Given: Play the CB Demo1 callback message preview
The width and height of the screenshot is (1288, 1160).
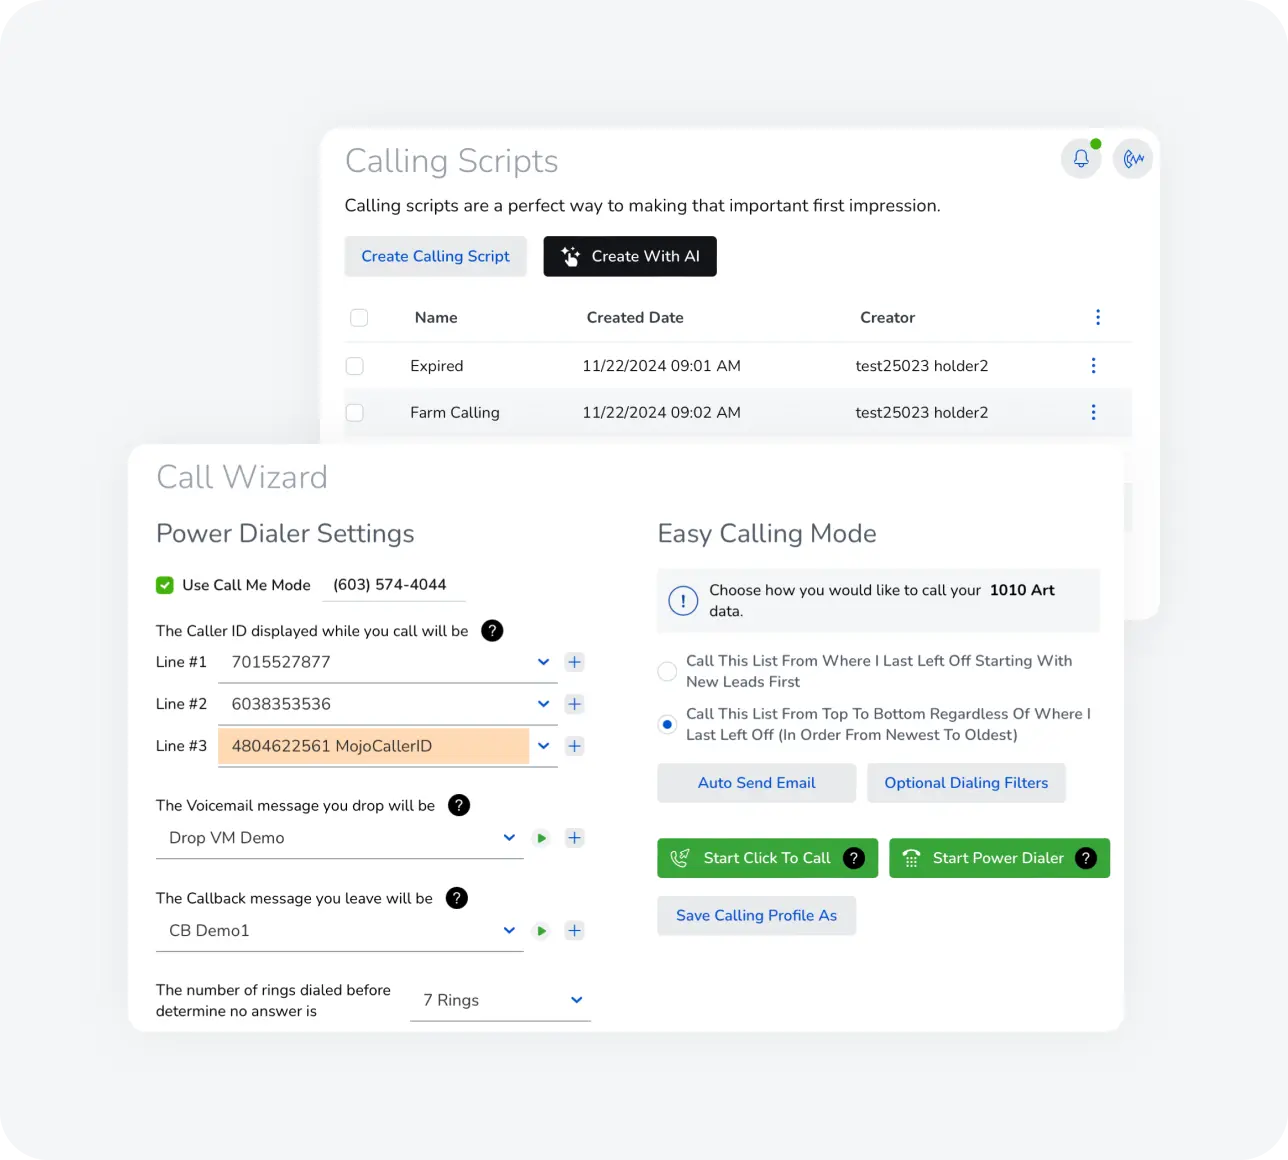Looking at the screenshot, I should pyautogui.click(x=541, y=930).
